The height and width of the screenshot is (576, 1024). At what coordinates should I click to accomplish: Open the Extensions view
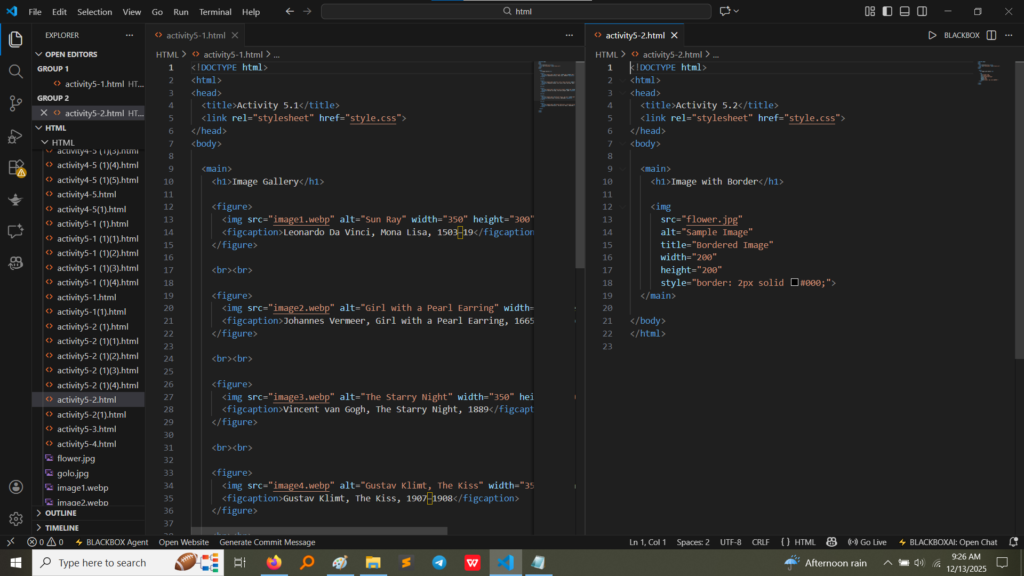click(16, 167)
